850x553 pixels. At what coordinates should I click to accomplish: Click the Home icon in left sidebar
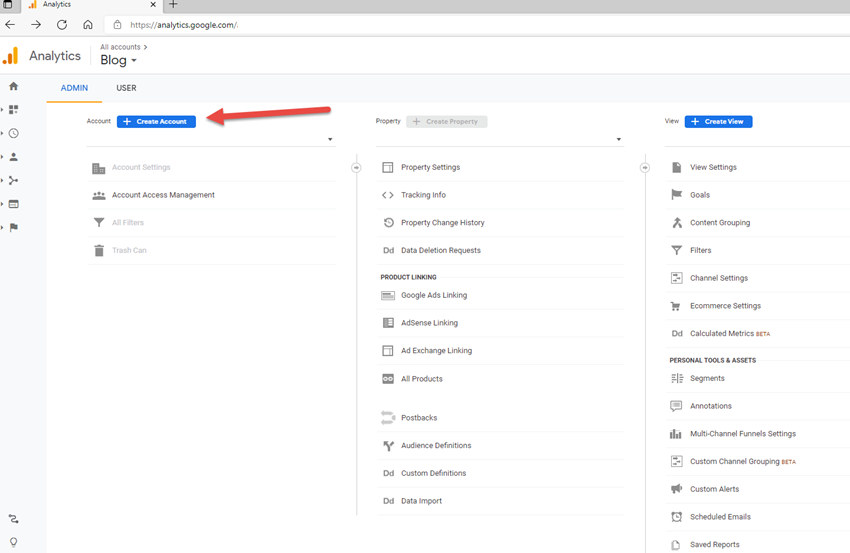[x=14, y=86]
